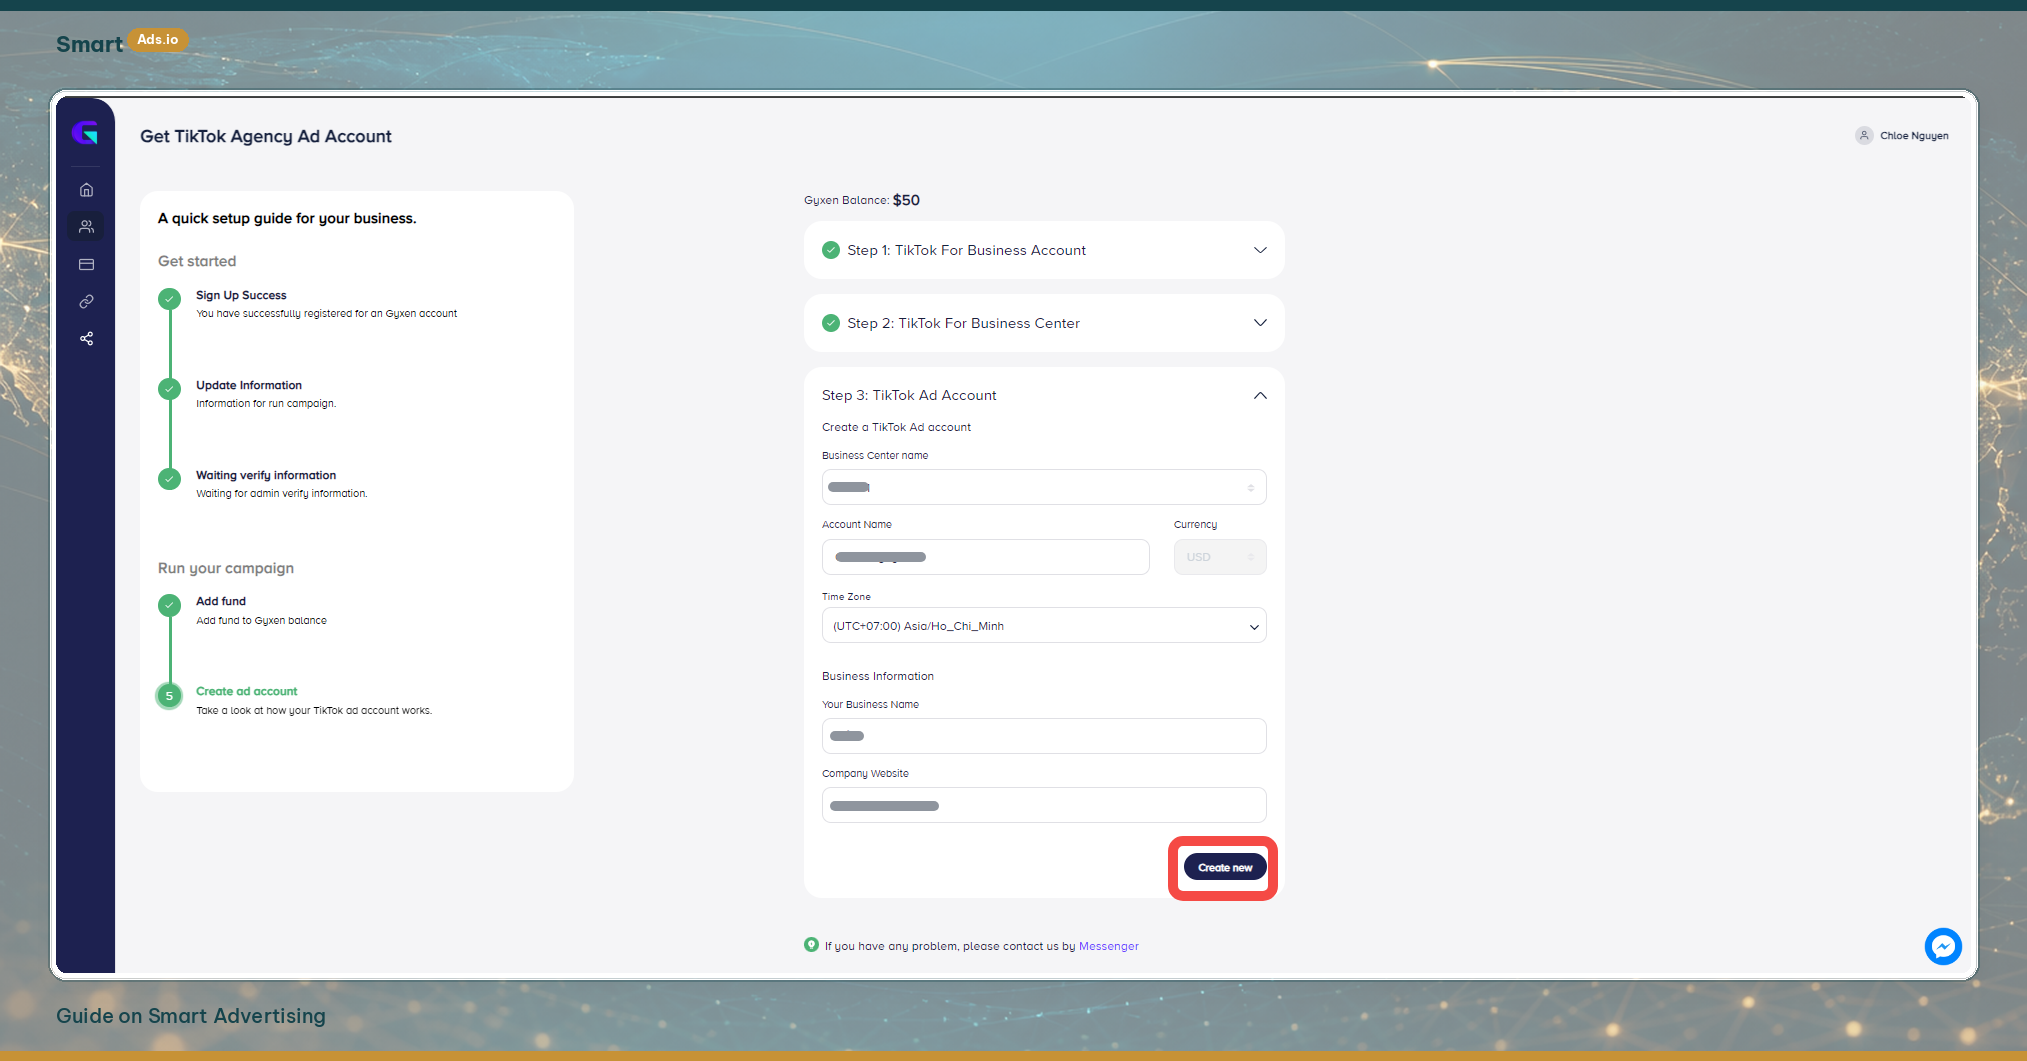Open the card billing icon in sidebar
This screenshot has width=2027, height=1061.
[x=87, y=265]
